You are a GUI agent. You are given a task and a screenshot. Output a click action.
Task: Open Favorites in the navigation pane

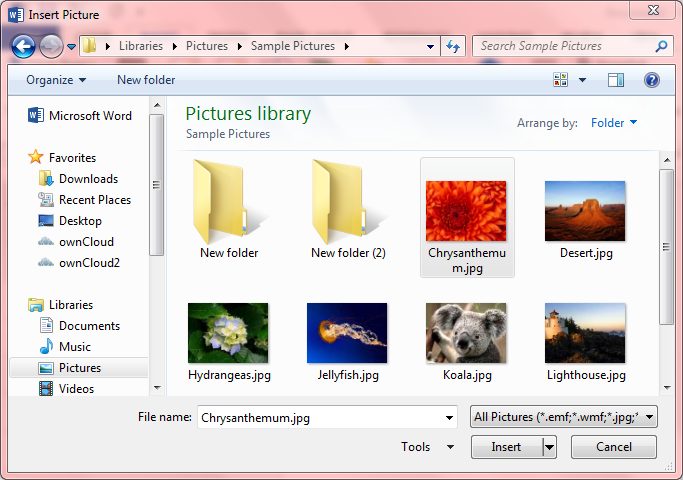click(x=72, y=158)
